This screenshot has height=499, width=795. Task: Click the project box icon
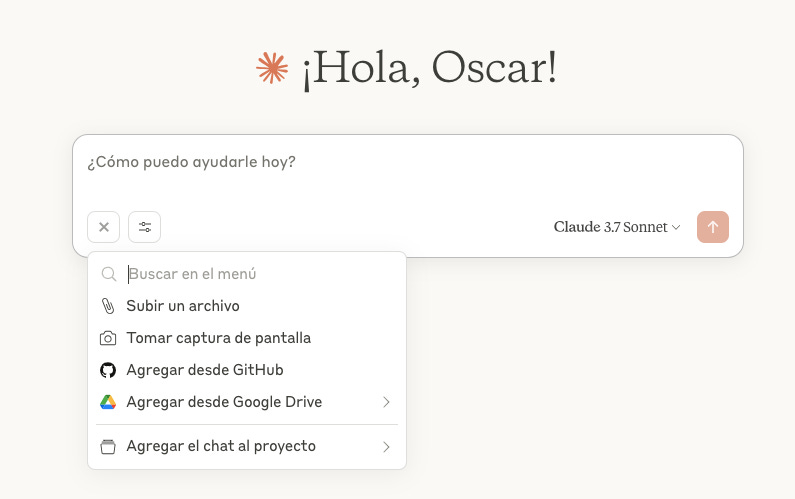tap(108, 447)
